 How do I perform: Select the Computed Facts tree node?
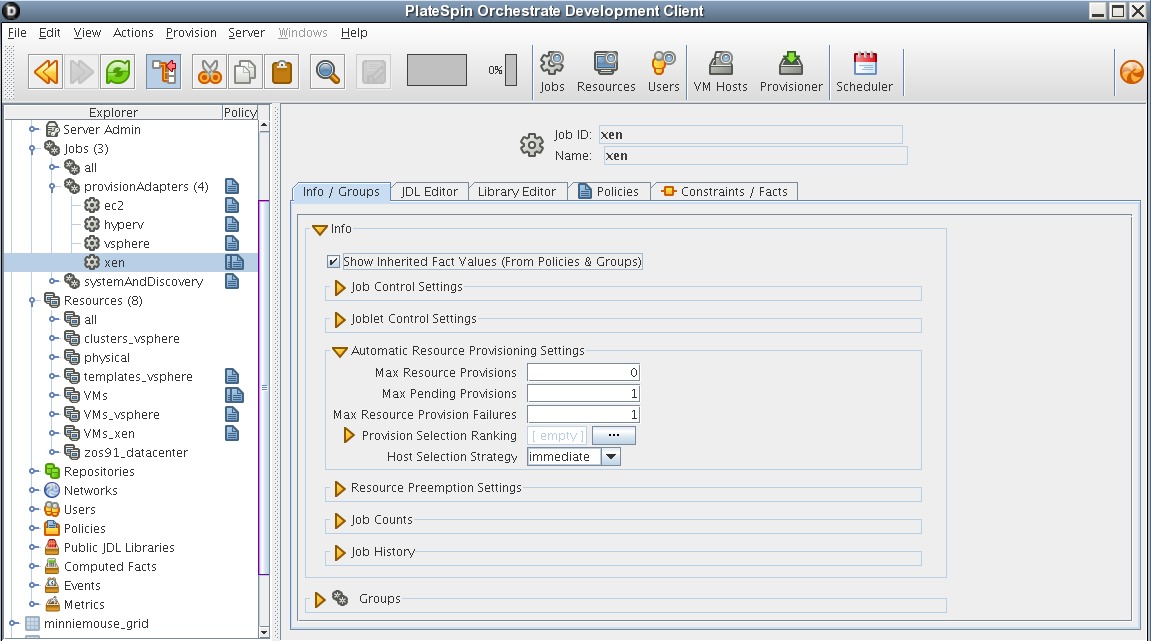(110, 567)
